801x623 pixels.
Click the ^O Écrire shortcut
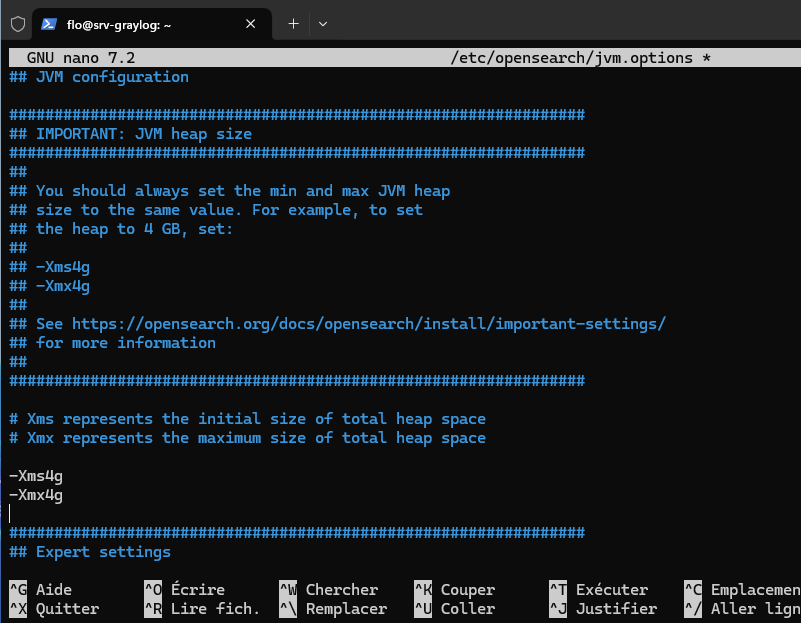[184, 590]
